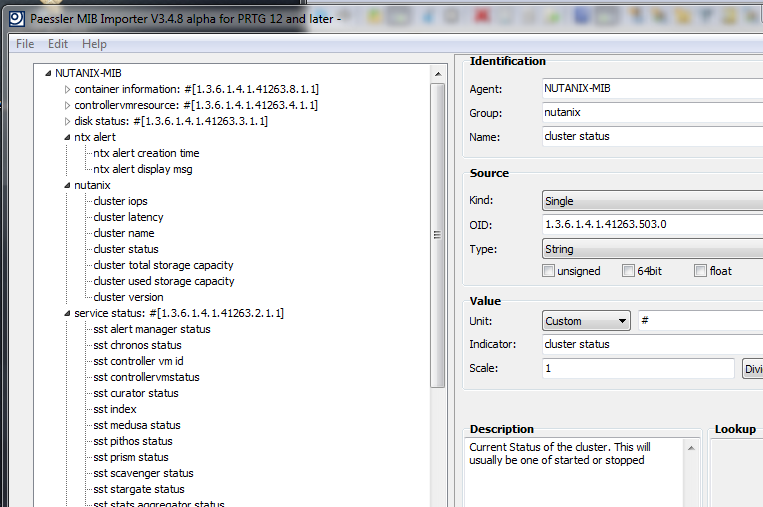Viewport: 763px width, 507px height.
Task: Click the Indicator field
Action: tap(653, 344)
